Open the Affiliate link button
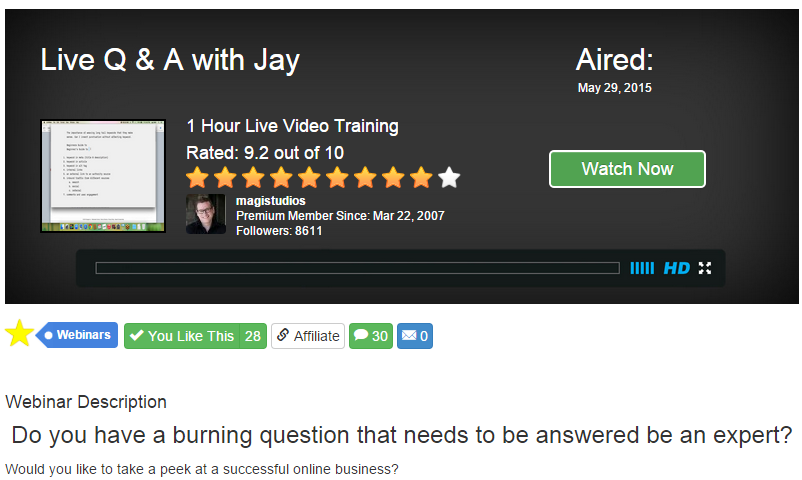 point(308,336)
